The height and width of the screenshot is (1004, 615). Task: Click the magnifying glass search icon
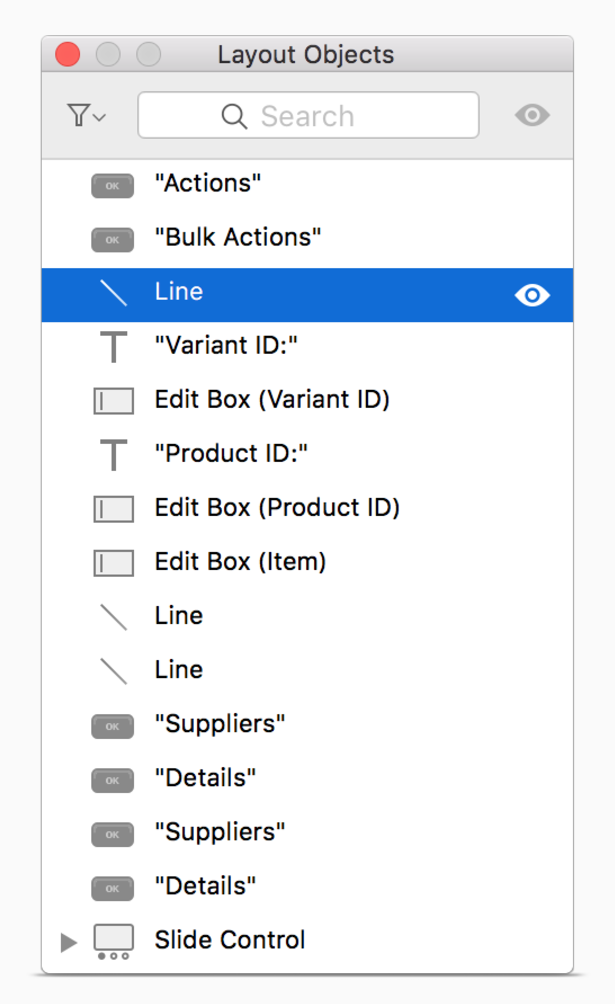(234, 117)
